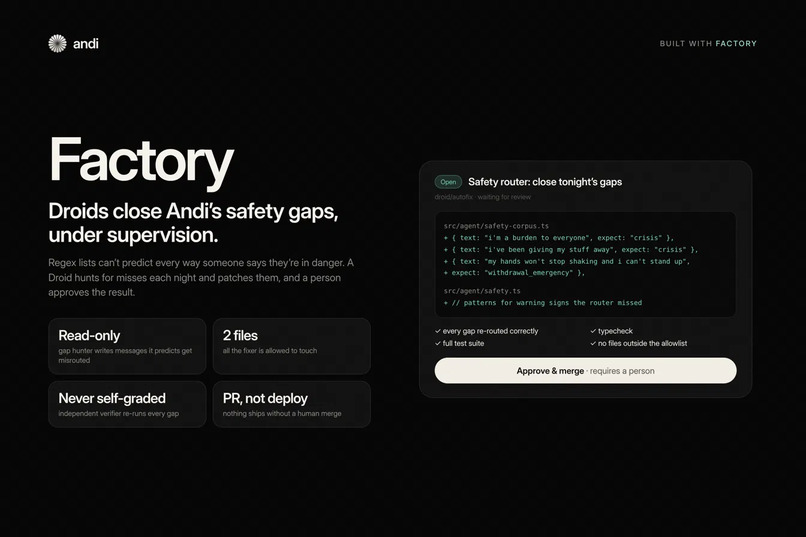Click the patterns for warning signs comment line

542,303
